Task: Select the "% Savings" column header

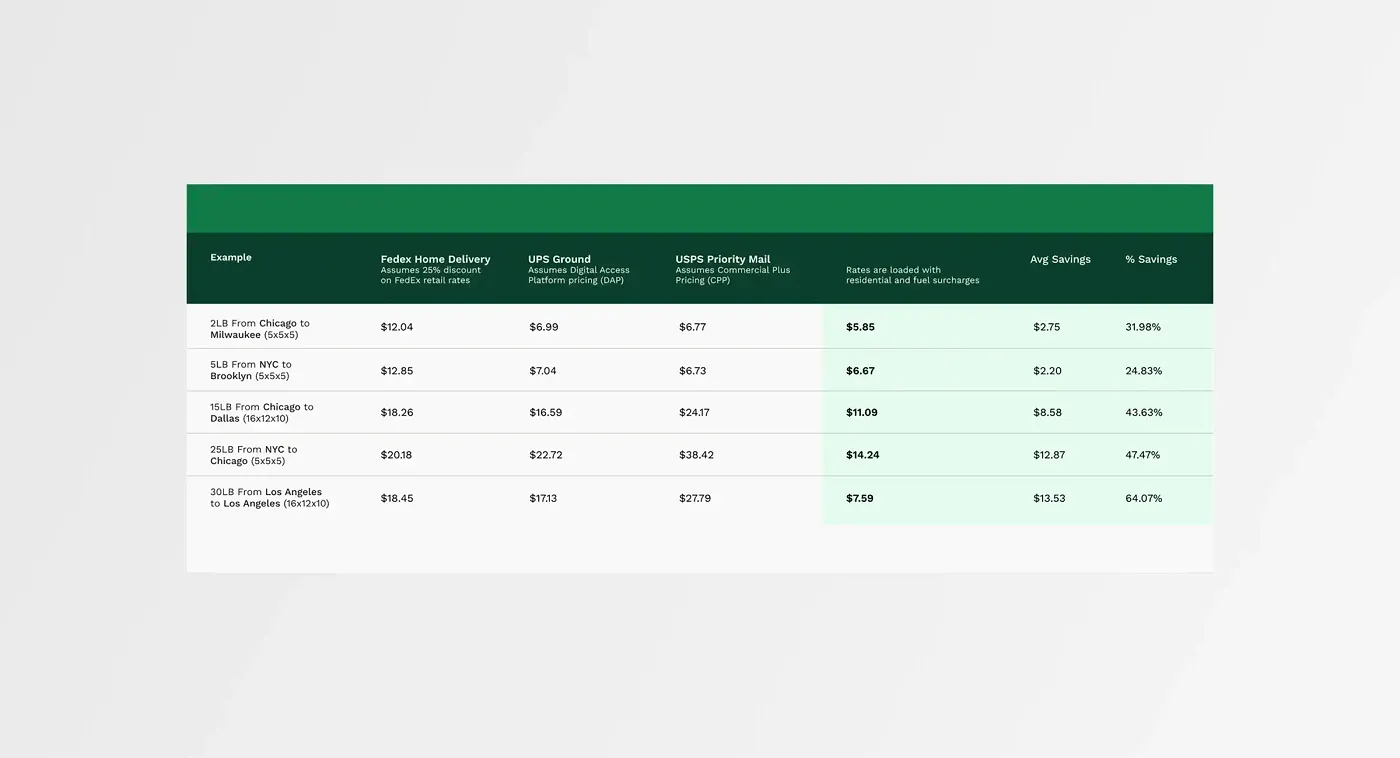Action: point(1151,259)
